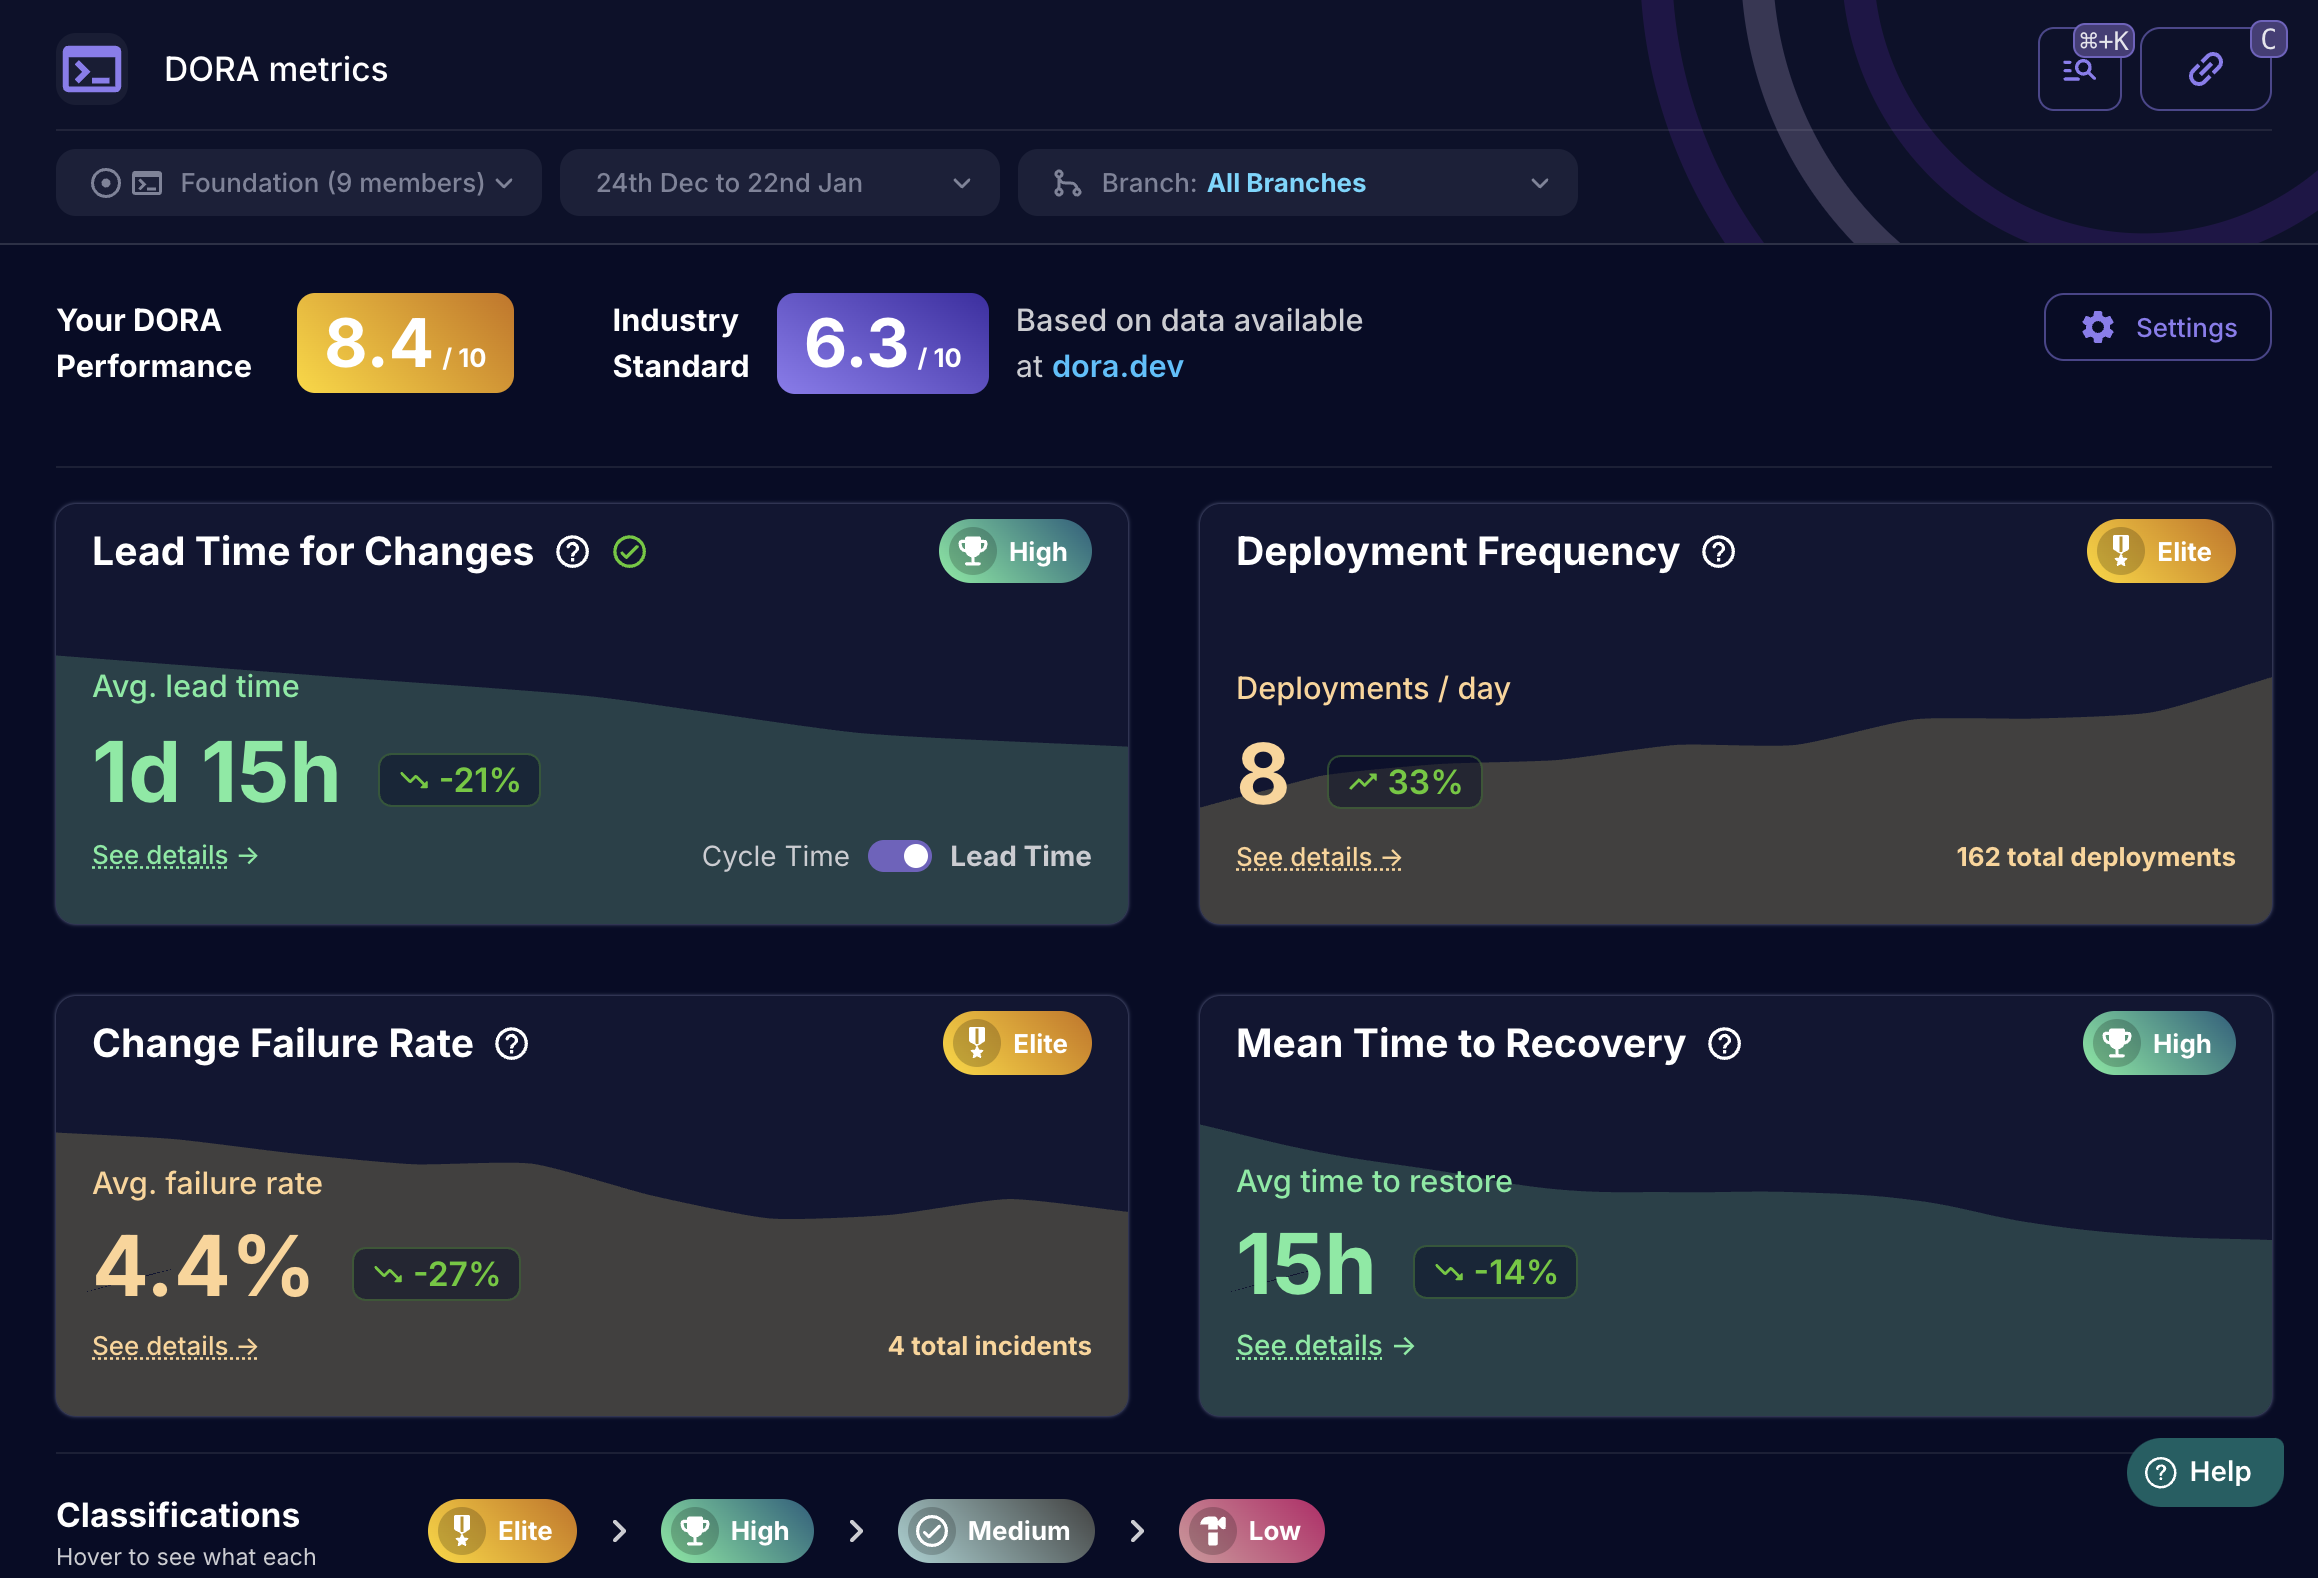
Task: Click help icon beside Change Failure Rate
Action: [x=512, y=1044]
